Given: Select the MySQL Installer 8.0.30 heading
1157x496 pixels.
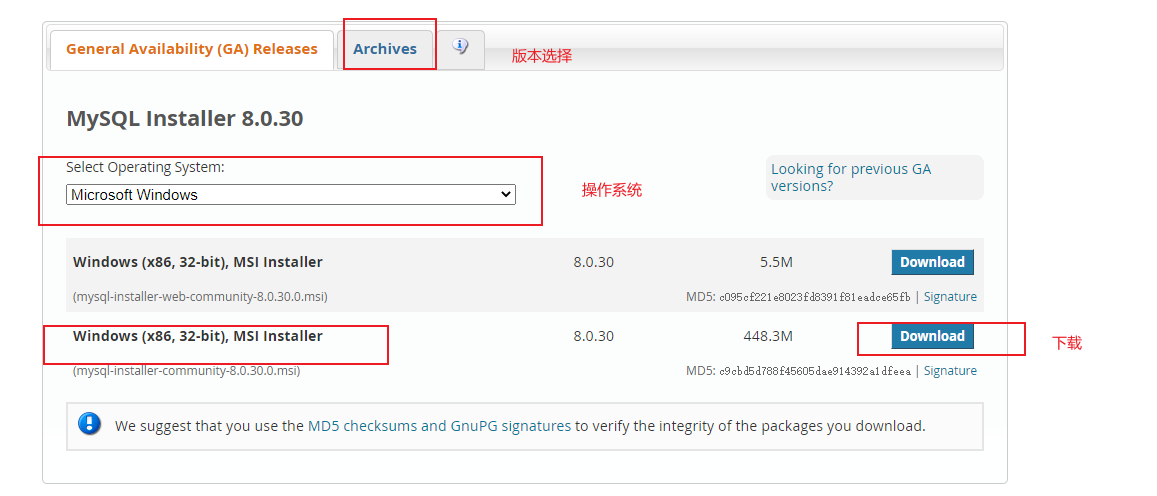Looking at the screenshot, I should tap(184, 118).
